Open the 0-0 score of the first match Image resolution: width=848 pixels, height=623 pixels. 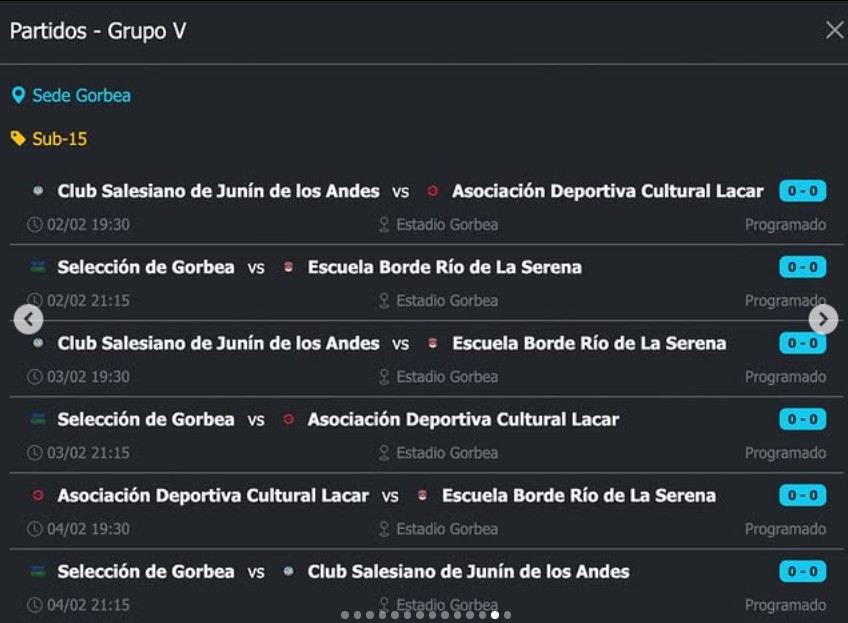pyautogui.click(x=802, y=191)
